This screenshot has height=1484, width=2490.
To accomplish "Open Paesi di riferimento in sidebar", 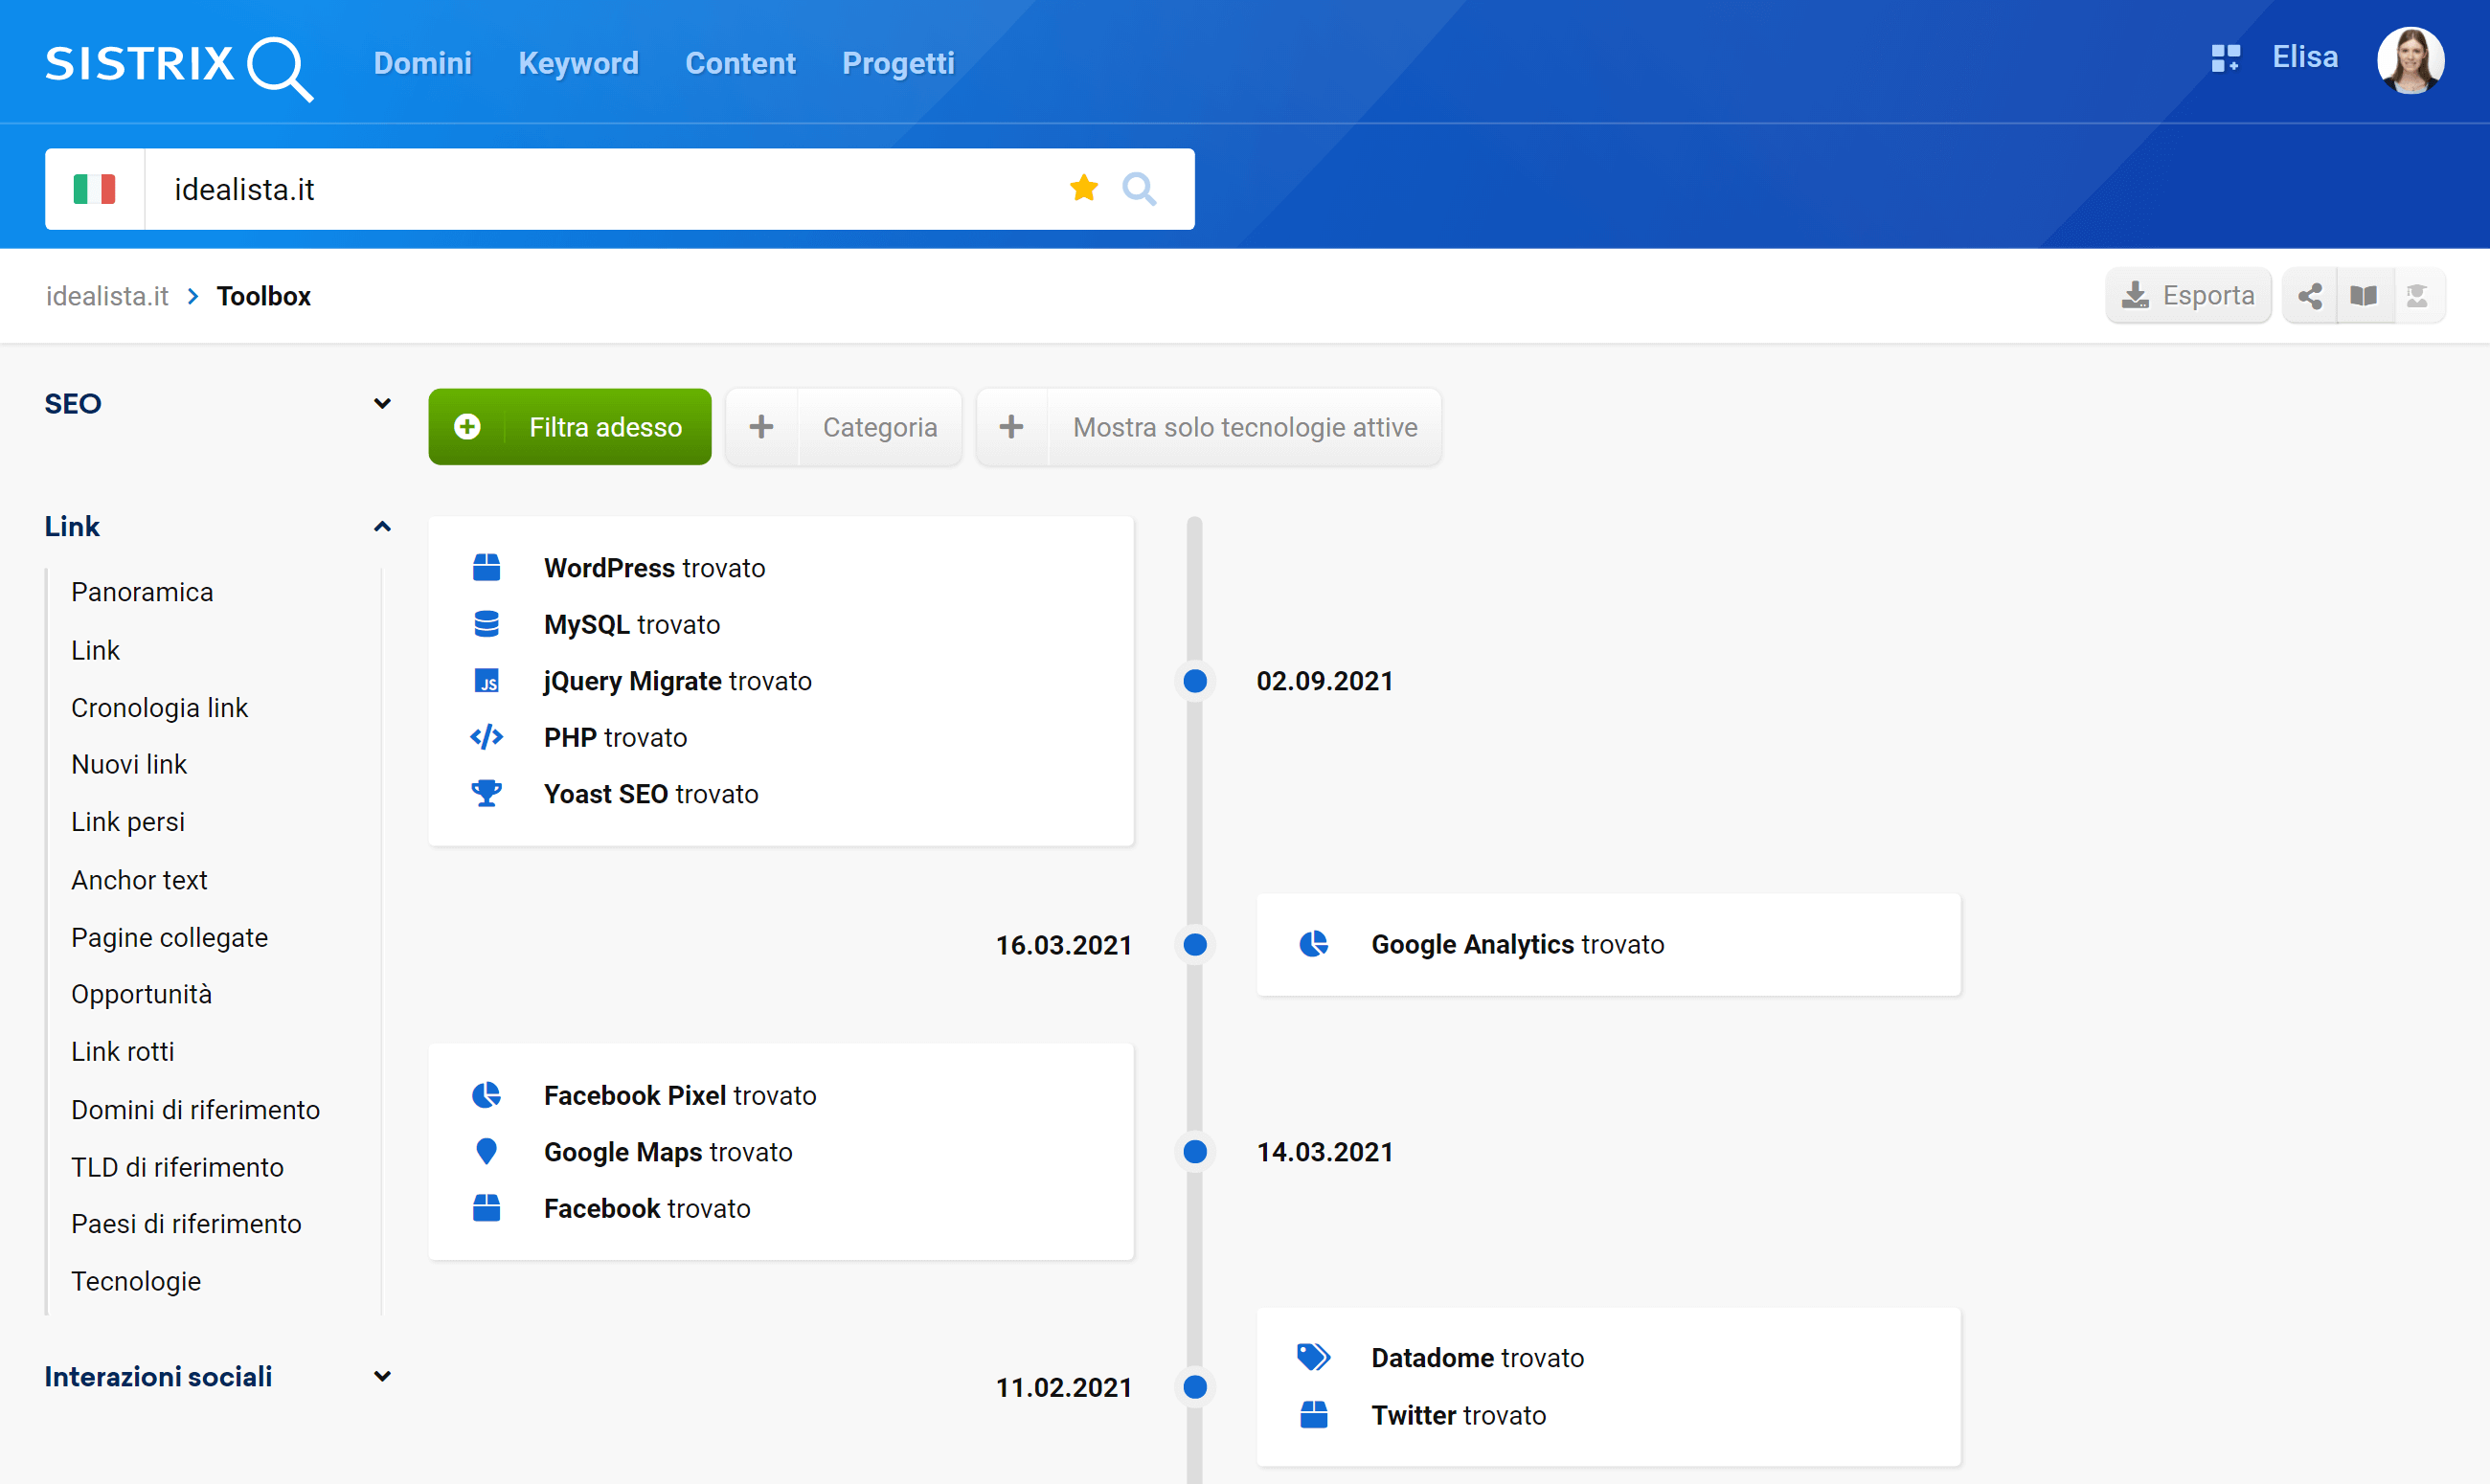I will (186, 1224).
